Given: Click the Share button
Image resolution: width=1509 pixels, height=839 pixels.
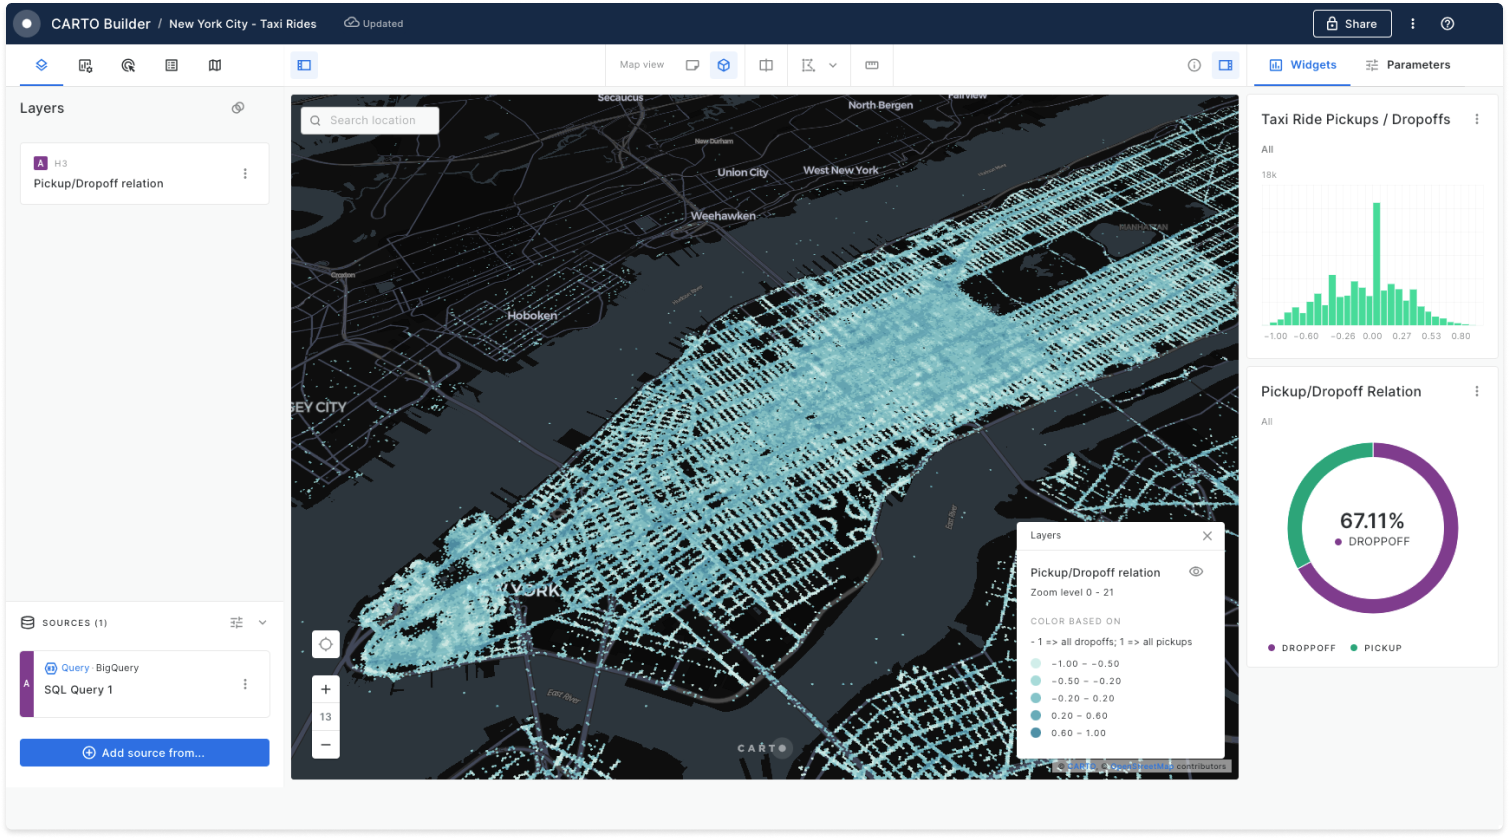Looking at the screenshot, I should pyautogui.click(x=1352, y=22).
